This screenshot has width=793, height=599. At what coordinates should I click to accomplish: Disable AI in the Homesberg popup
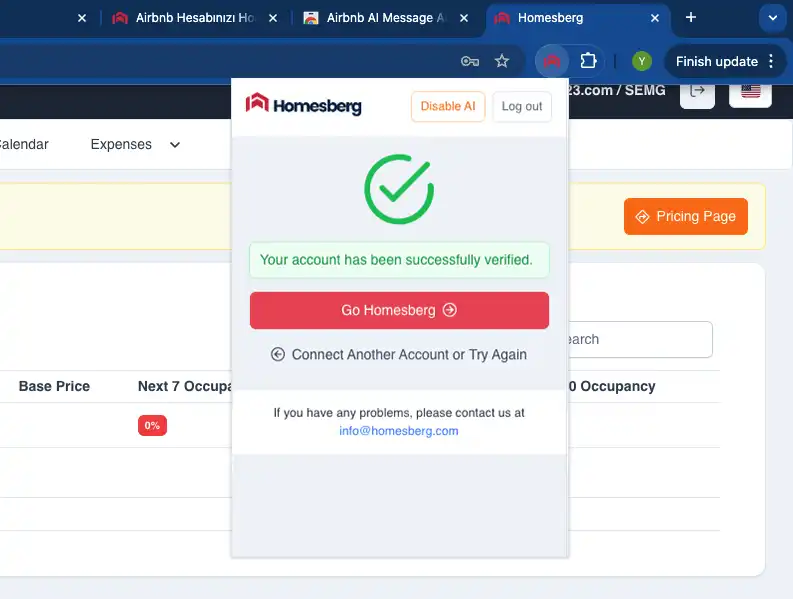[448, 106]
